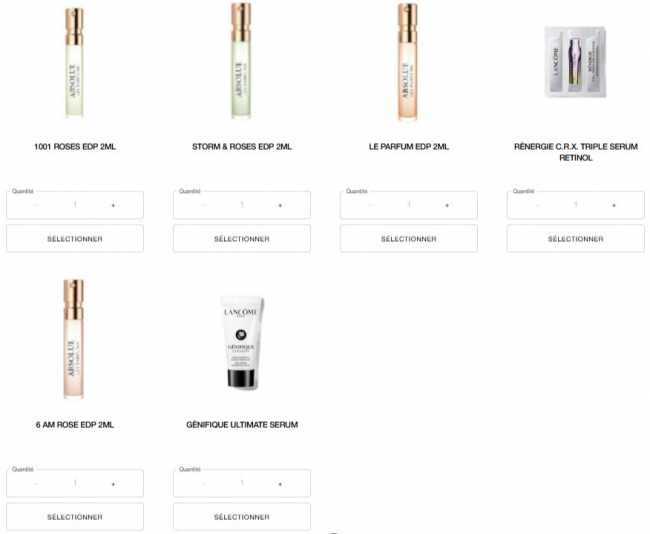
Task: Open the Storm & Roses EDP 2ML title
Action: (x=242, y=147)
